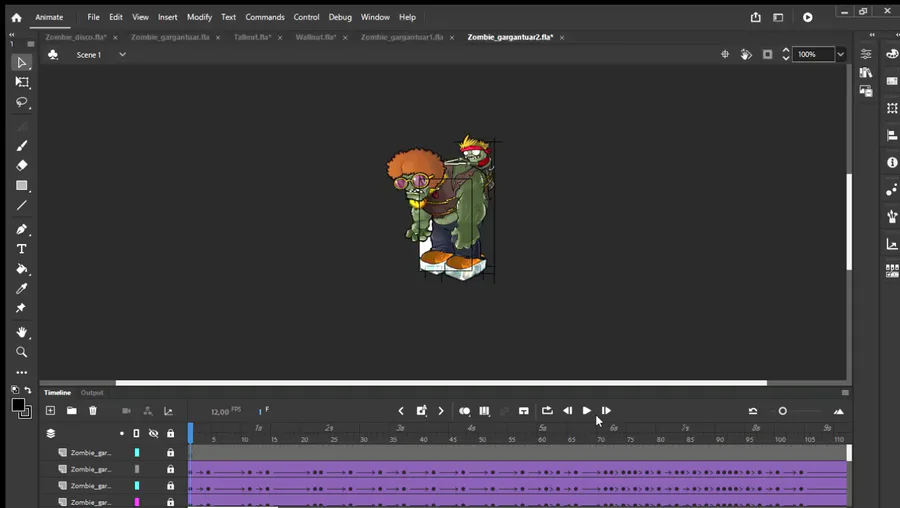The image size is (900, 508).
Task: Close the Tallnut.fla tab
Action: click(x=280, y=37)
